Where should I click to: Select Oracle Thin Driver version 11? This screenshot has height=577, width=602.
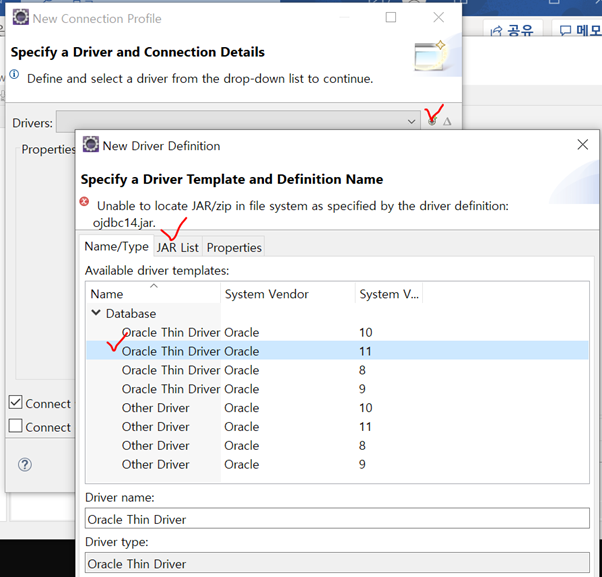[337, 351]
